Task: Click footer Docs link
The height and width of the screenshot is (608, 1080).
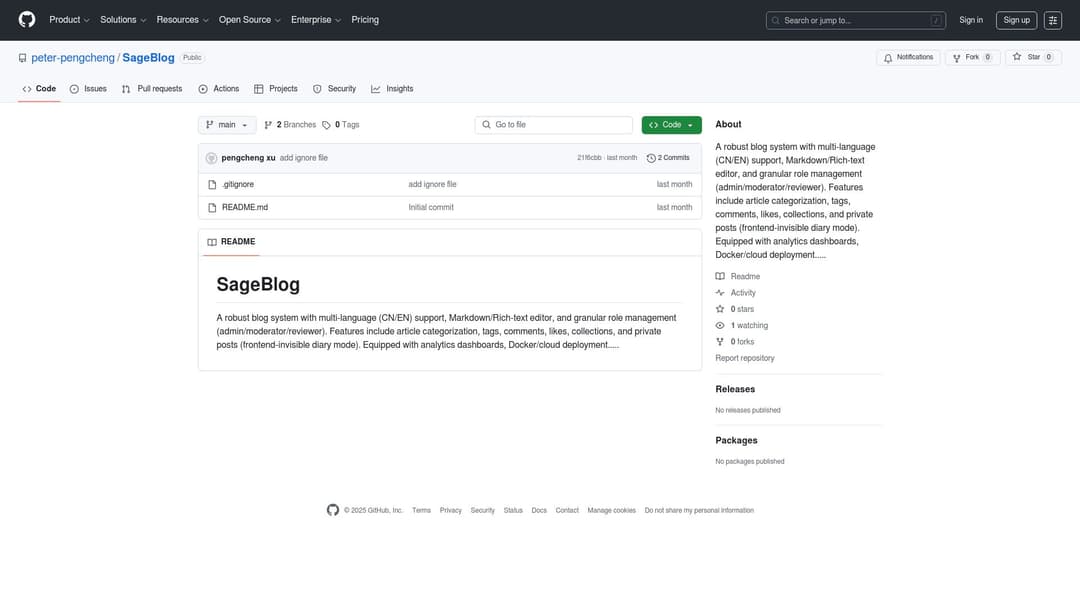Action: [539, 511]
